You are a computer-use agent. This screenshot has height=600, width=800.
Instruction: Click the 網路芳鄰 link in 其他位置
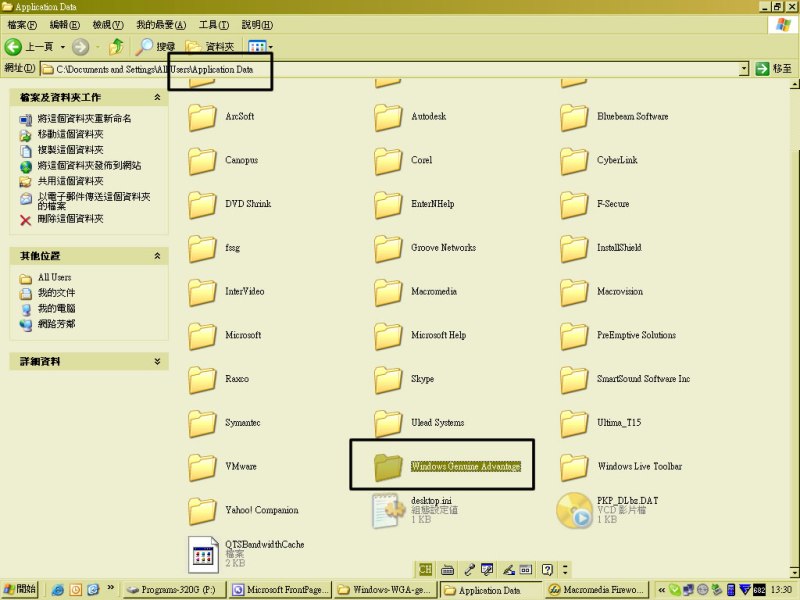pos(57,324)
